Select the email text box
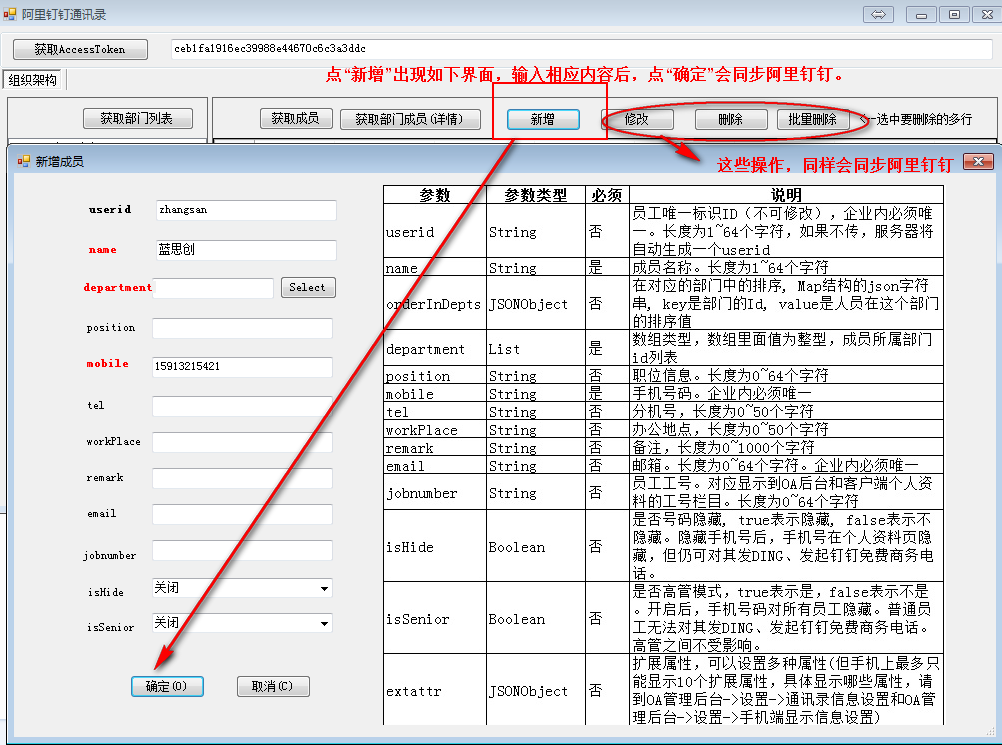 pos(242,514)
